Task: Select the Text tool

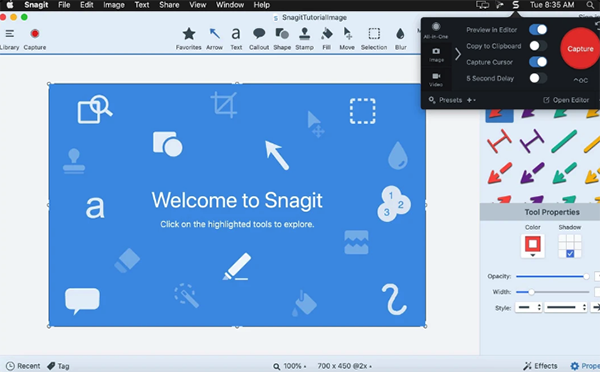Action: tap(236, 38)
